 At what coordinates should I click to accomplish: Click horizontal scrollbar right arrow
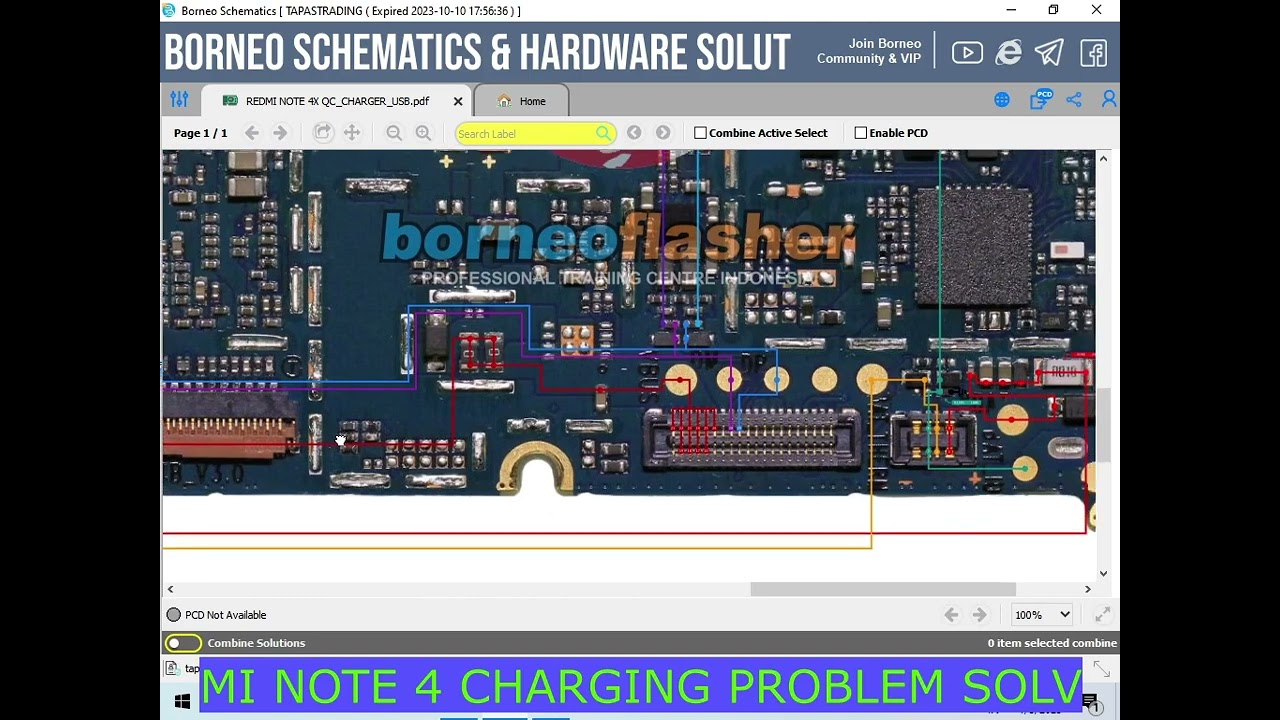click(1088, 589)
